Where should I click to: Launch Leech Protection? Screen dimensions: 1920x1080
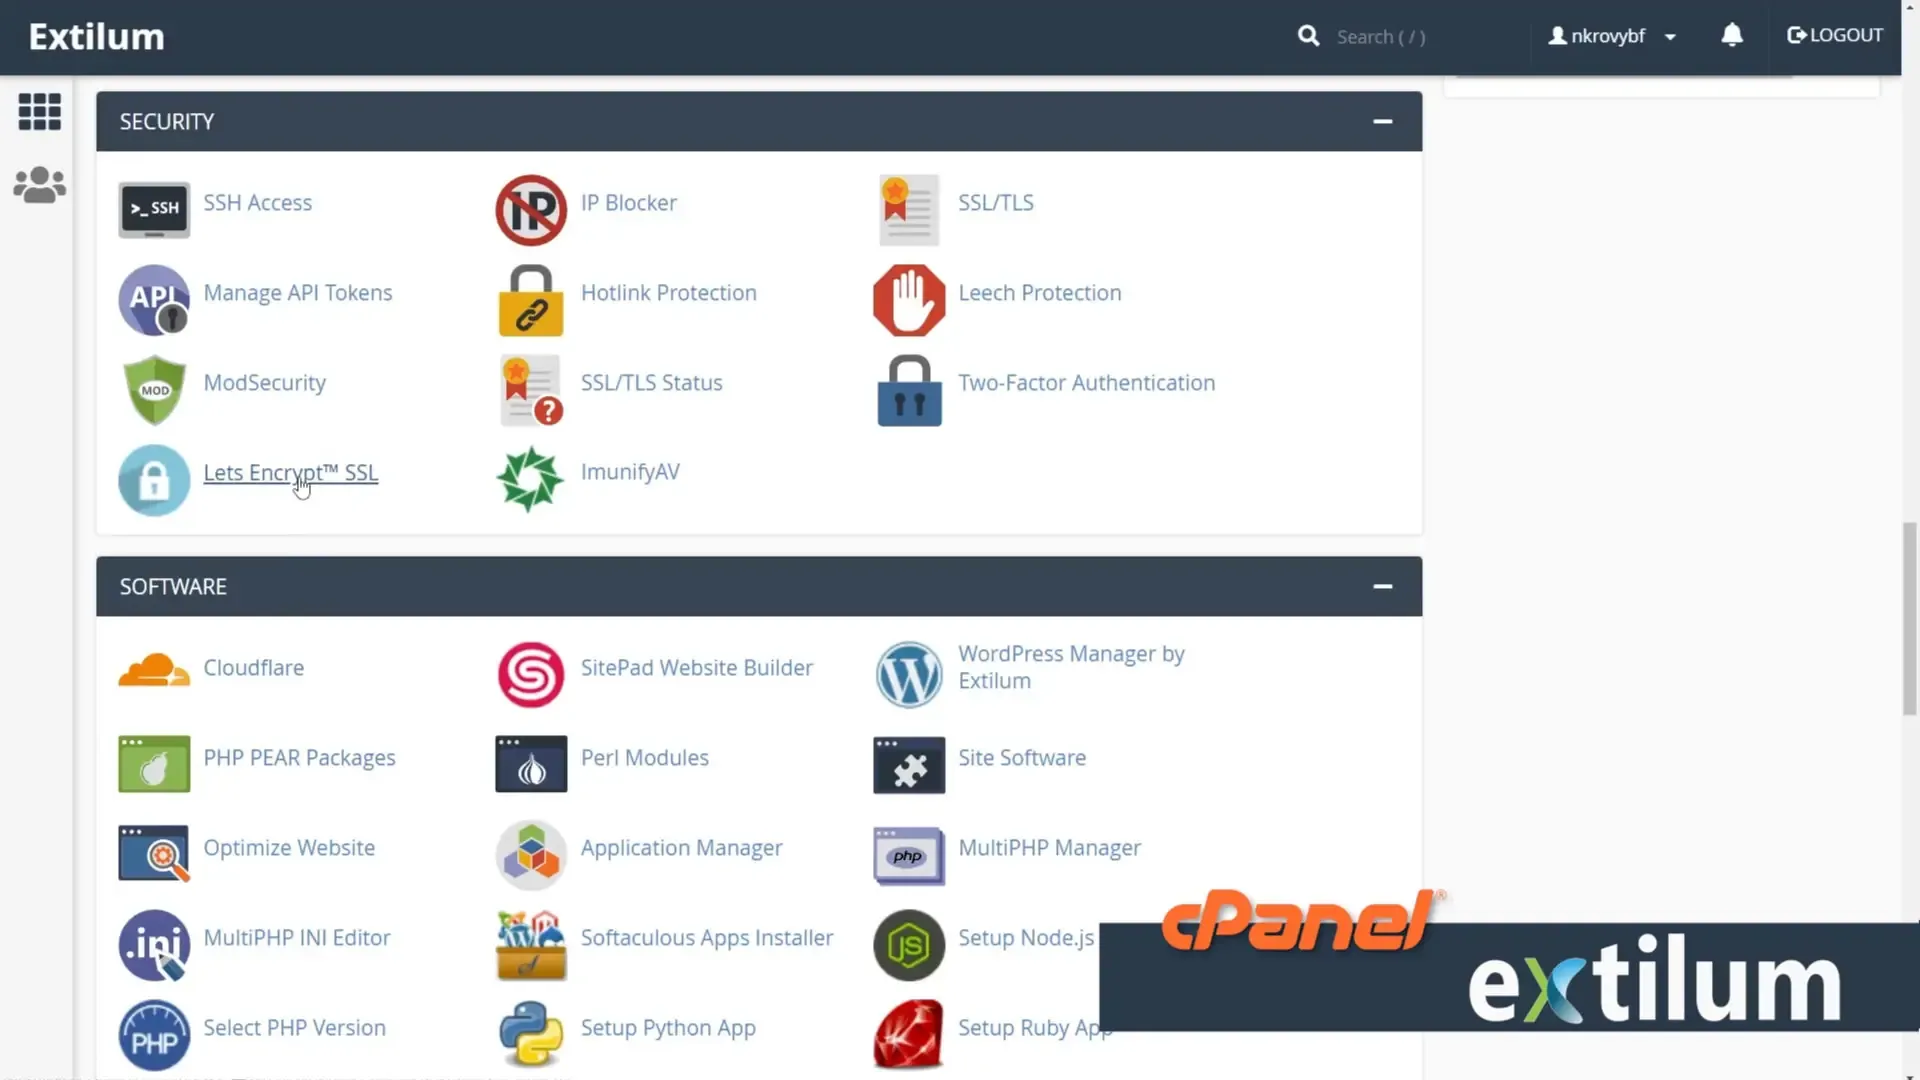(1039, 292)
